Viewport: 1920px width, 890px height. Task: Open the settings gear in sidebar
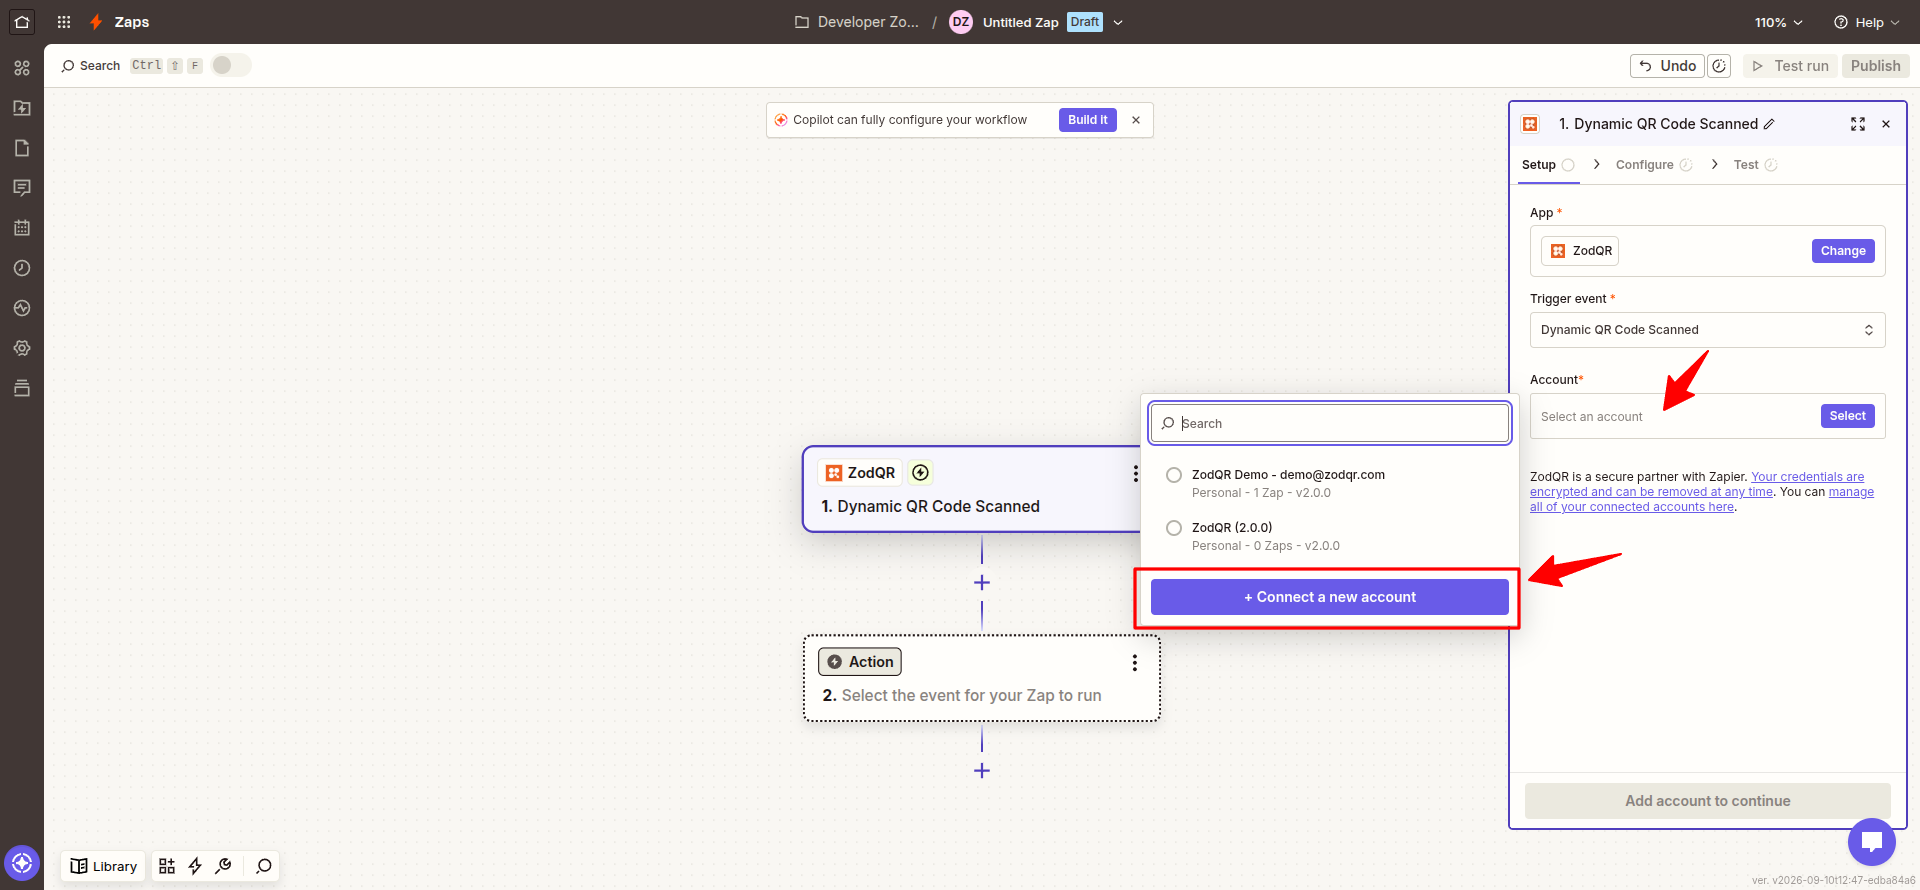click(x=22, y=348)
